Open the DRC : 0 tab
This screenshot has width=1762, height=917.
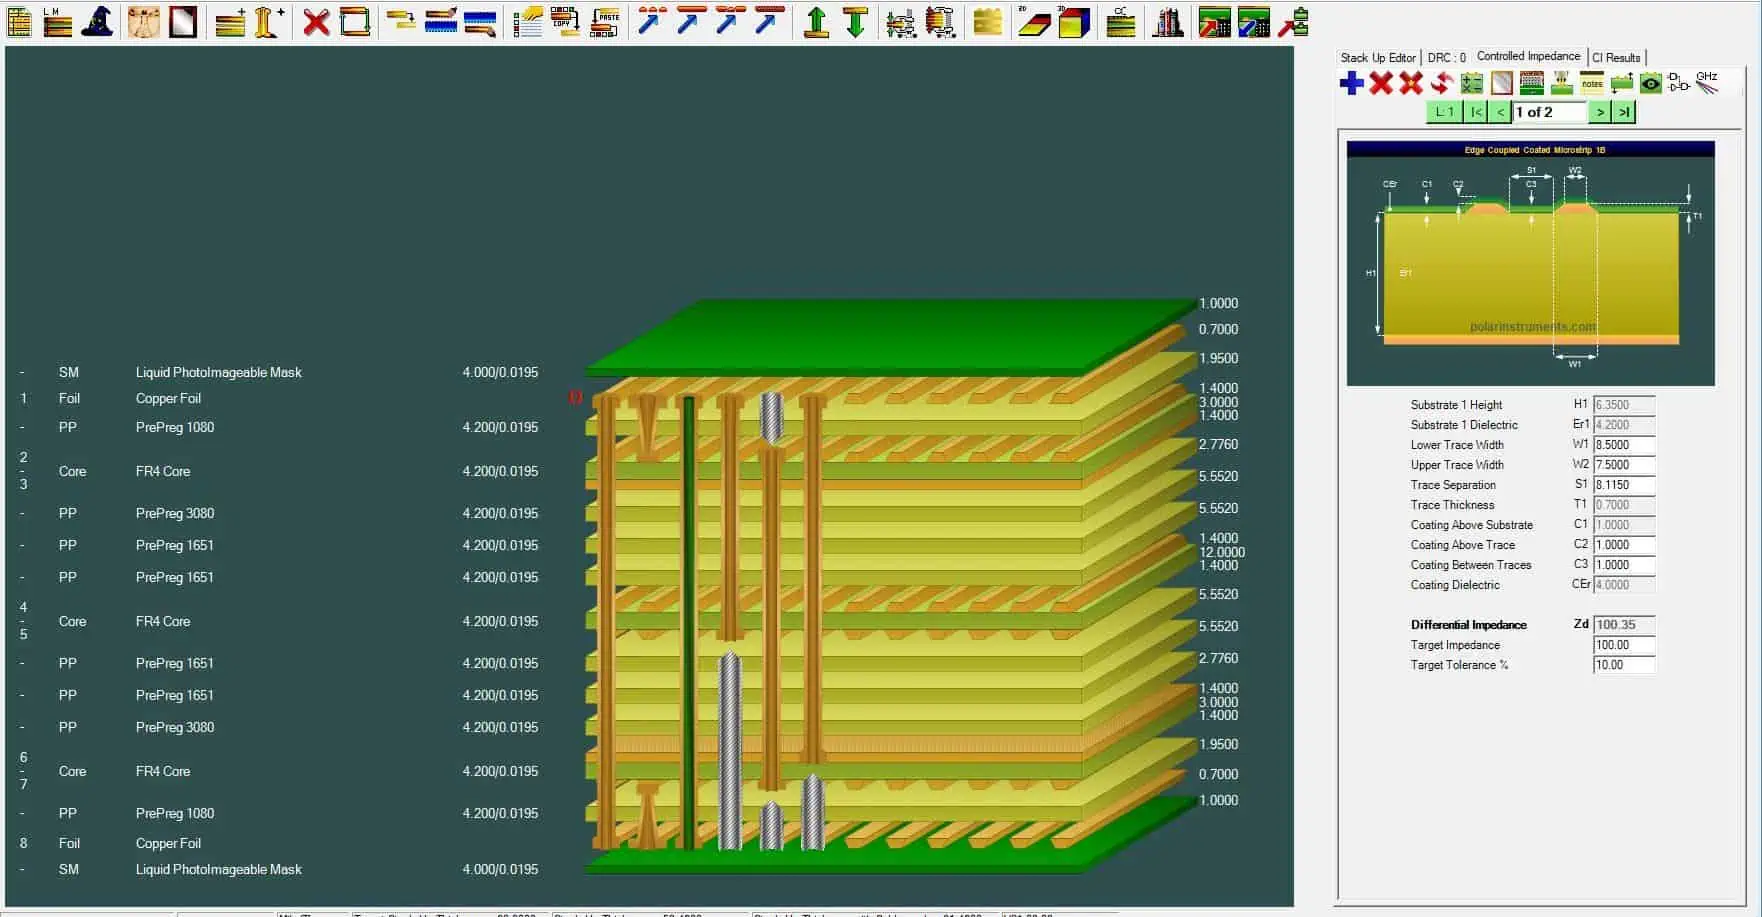pos(1446,58)
